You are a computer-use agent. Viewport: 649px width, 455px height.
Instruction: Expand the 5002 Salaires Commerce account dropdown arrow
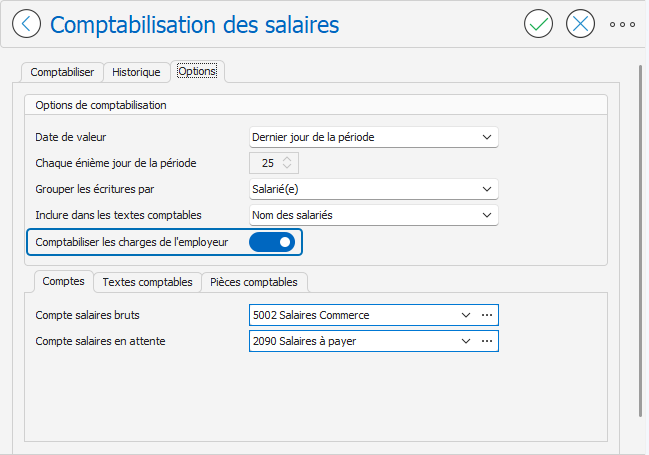pyautogui.click(x=466, y=315)
